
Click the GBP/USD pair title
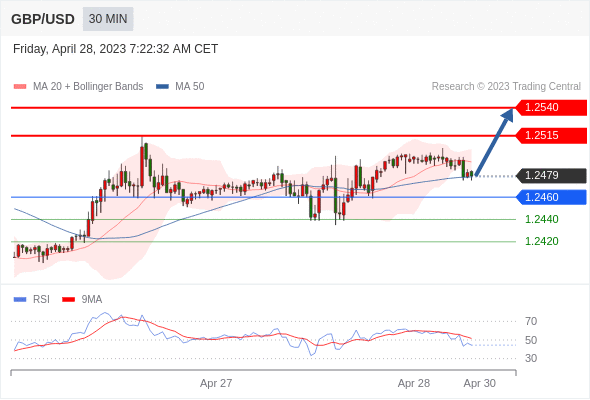point(43,19)
